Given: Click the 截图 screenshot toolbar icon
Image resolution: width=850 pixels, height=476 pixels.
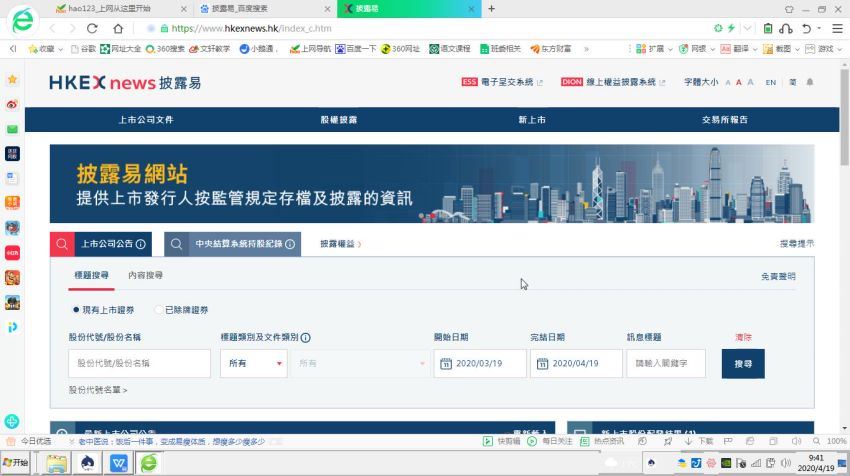Looking at the screenshot, I should [768, 49].
